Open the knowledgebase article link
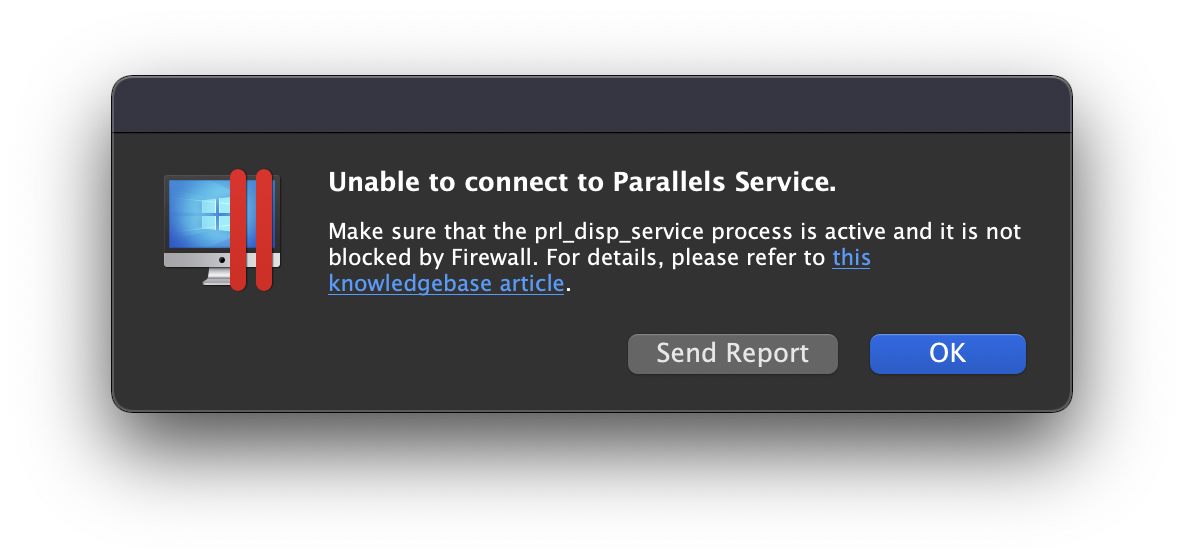The height and width of the screenshot is (560, 1184). point(445,284)
